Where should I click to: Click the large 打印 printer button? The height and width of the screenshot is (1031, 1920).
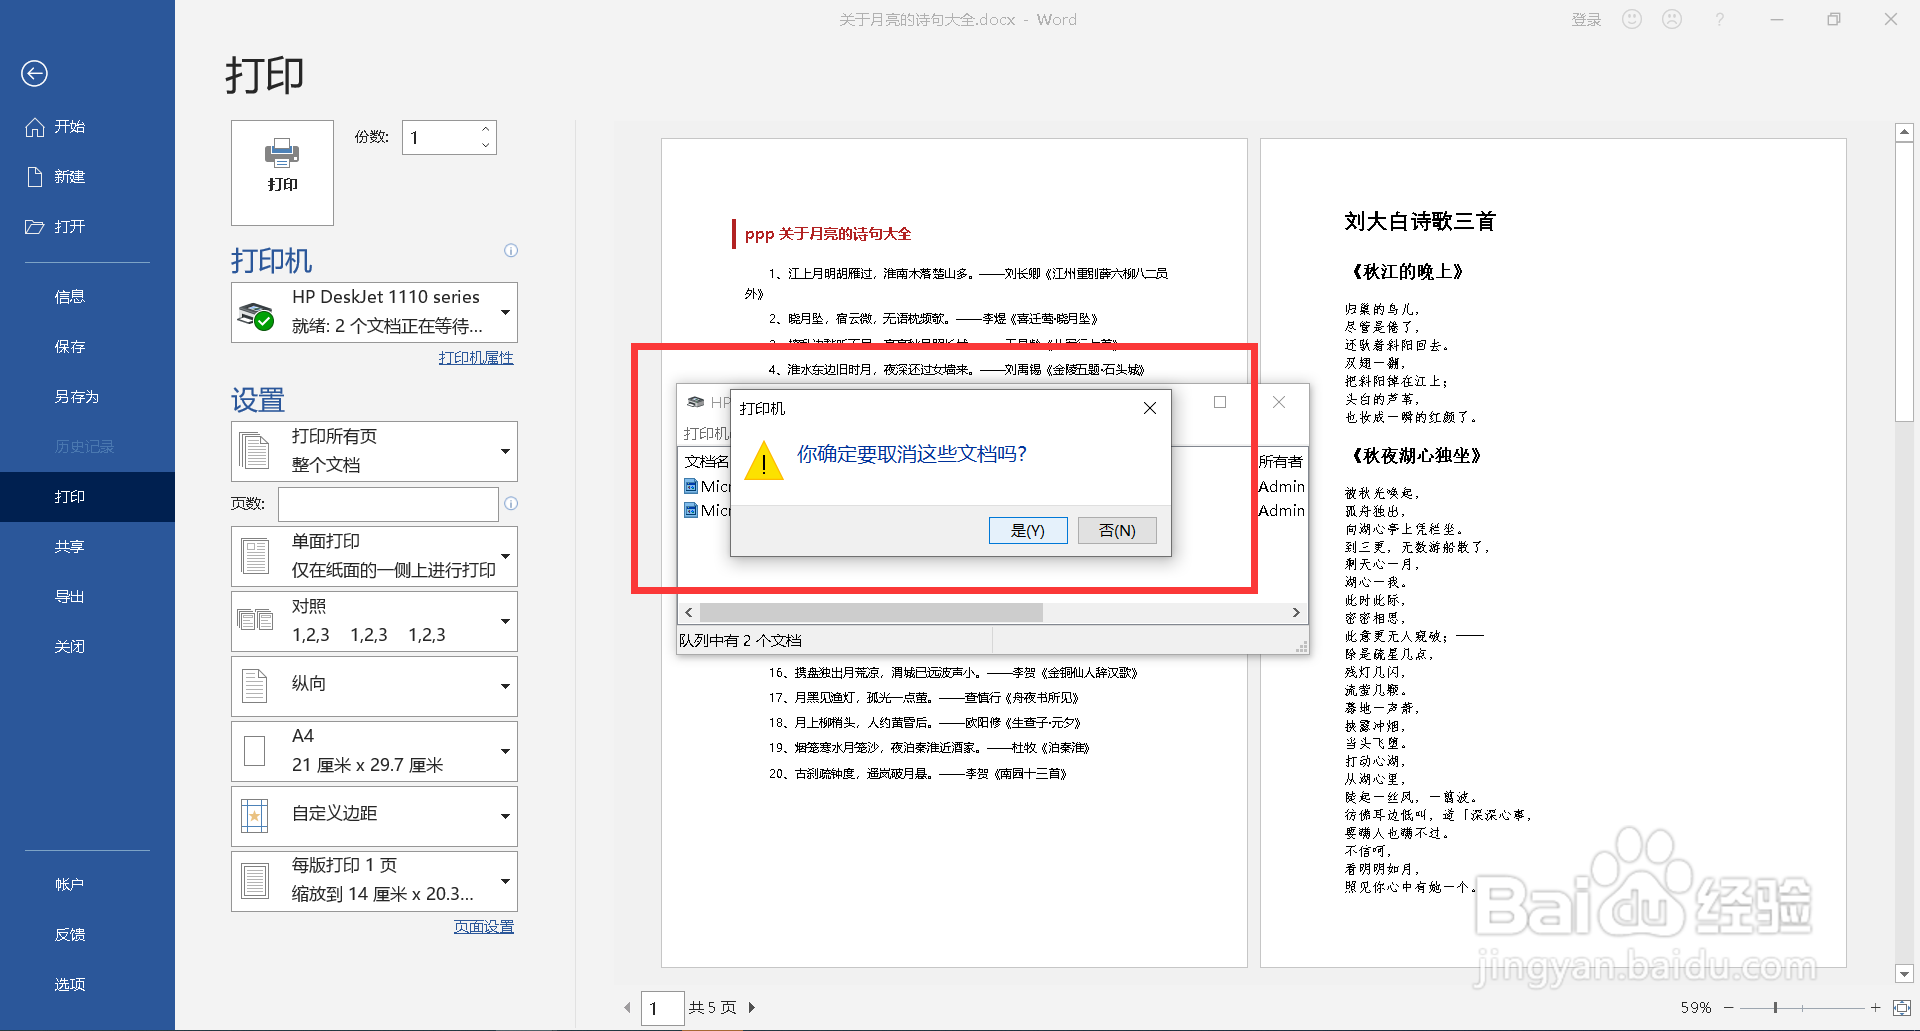pyautogui.click(x=282, y=172)
